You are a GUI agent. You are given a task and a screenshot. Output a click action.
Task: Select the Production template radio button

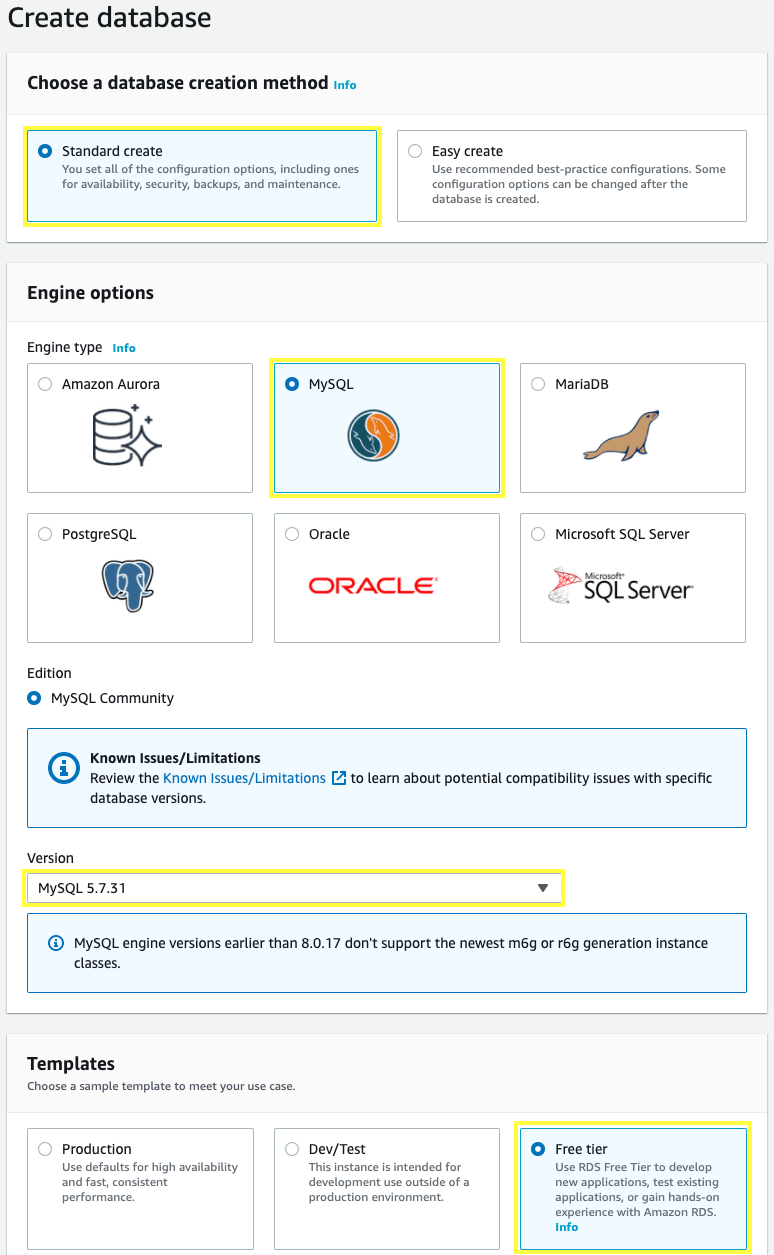click(x=45, y=1149)
